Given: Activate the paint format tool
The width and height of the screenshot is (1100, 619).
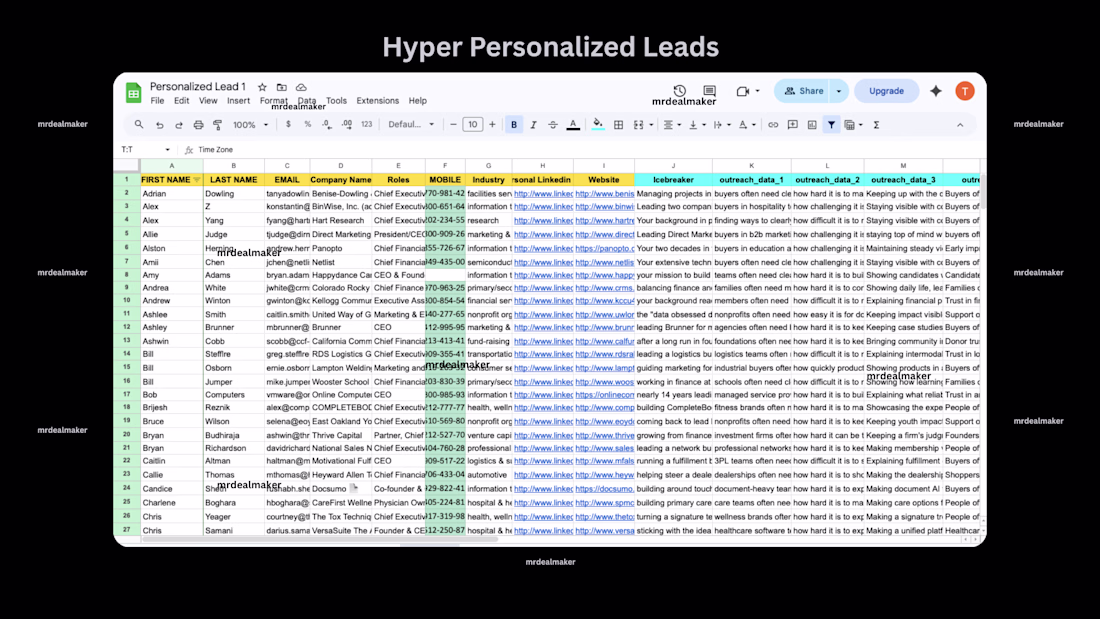Looking at the screenshot, I should (x=217, y=125).
